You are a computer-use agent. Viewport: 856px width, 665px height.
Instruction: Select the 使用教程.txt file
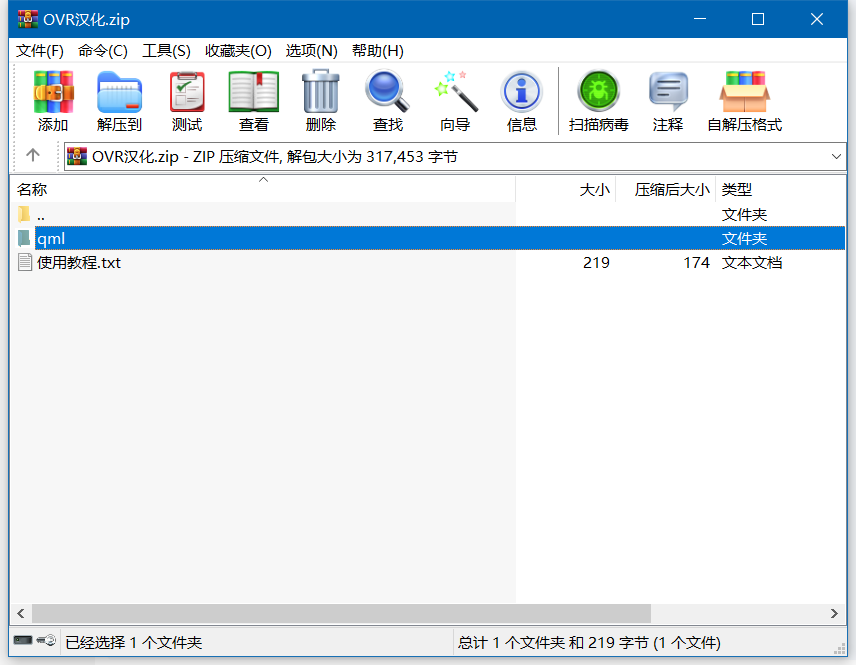click(78, 263)
